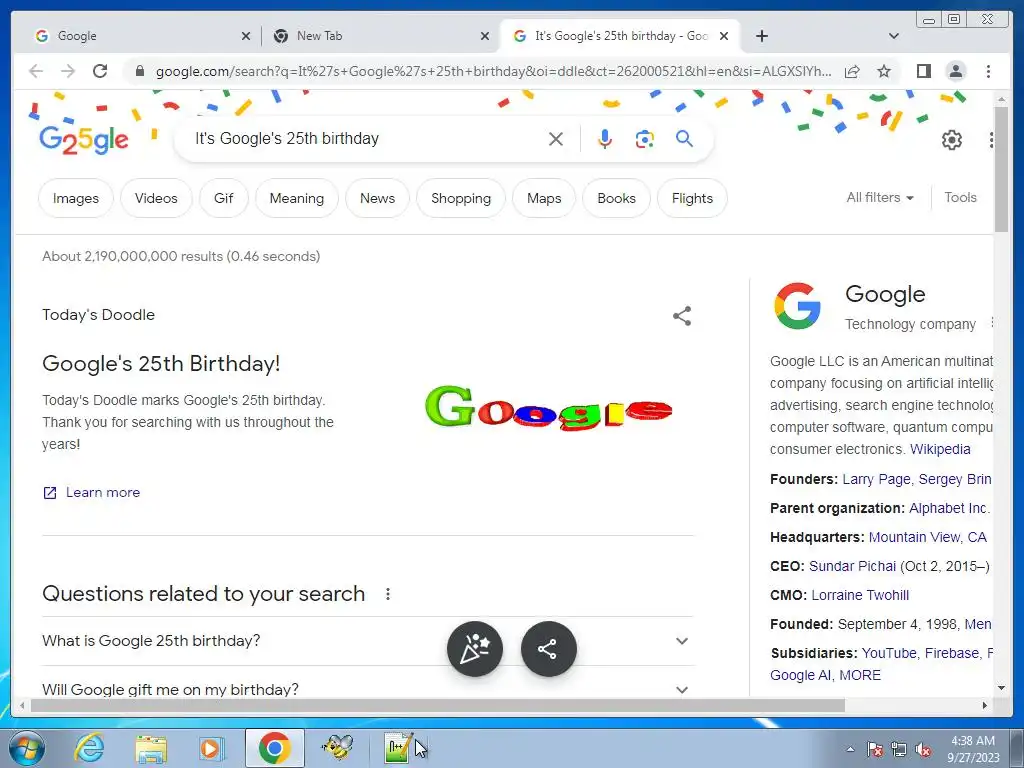Open the Mountain View, CA link
Image resolution: width=1024 pixels, height=768 pixels.
point(927,537)
